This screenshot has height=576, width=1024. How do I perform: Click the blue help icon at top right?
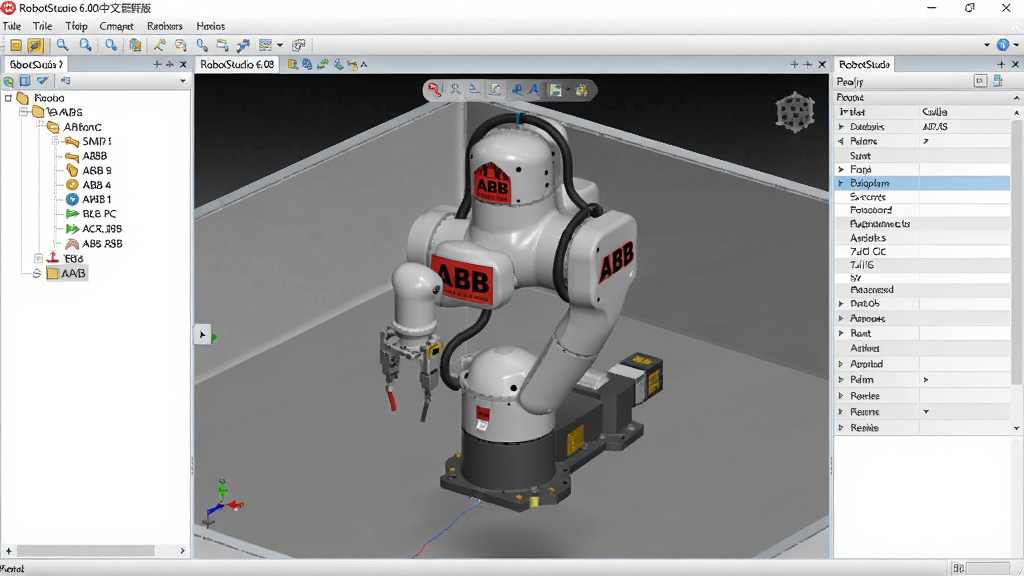click(1003, 44)
